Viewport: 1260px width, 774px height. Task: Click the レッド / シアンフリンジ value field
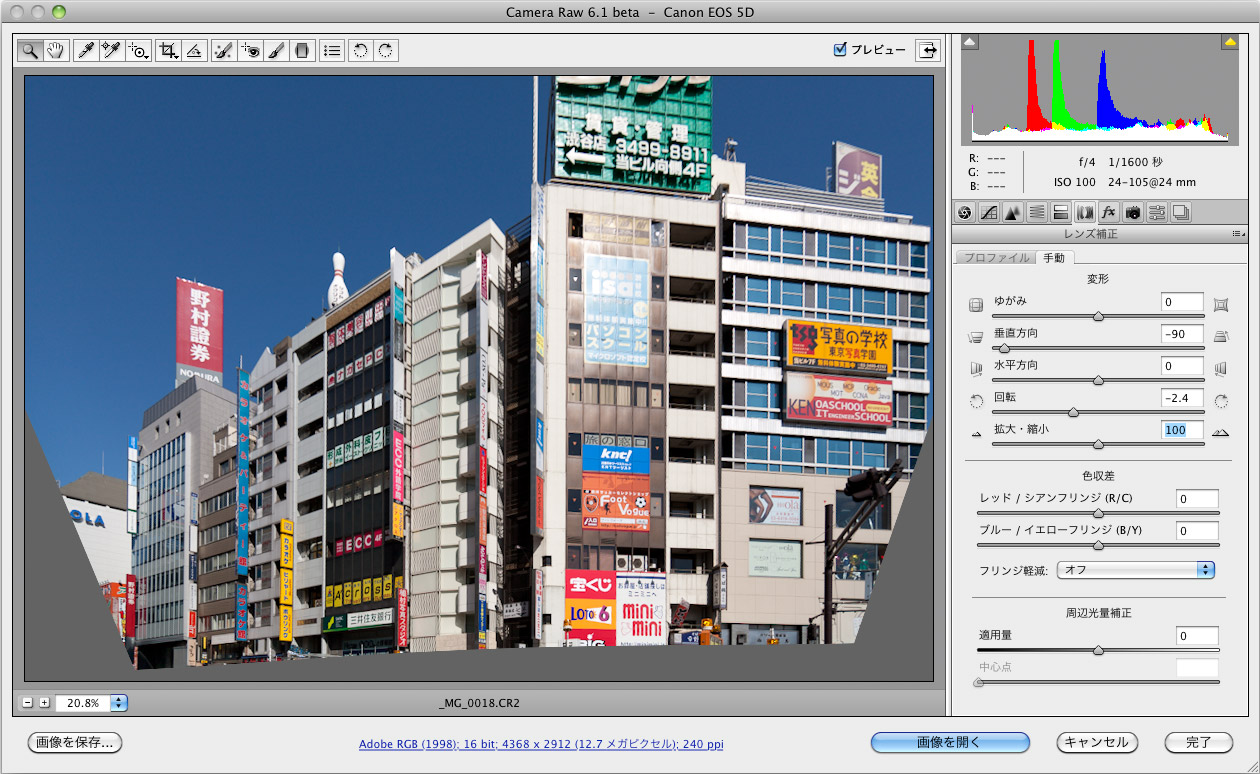(x=1197, y=499)
